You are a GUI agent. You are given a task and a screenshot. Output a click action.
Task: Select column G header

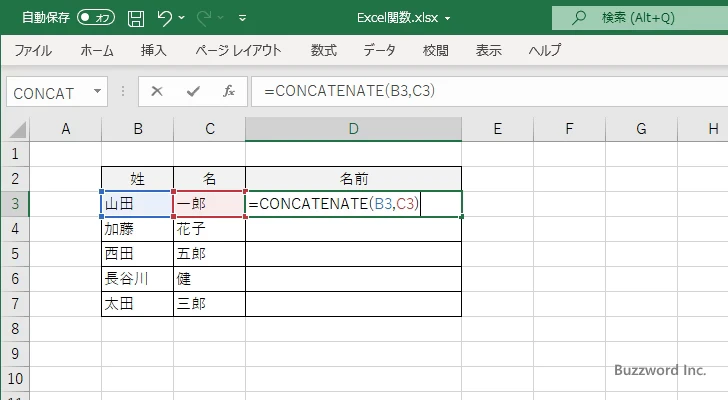641,129
